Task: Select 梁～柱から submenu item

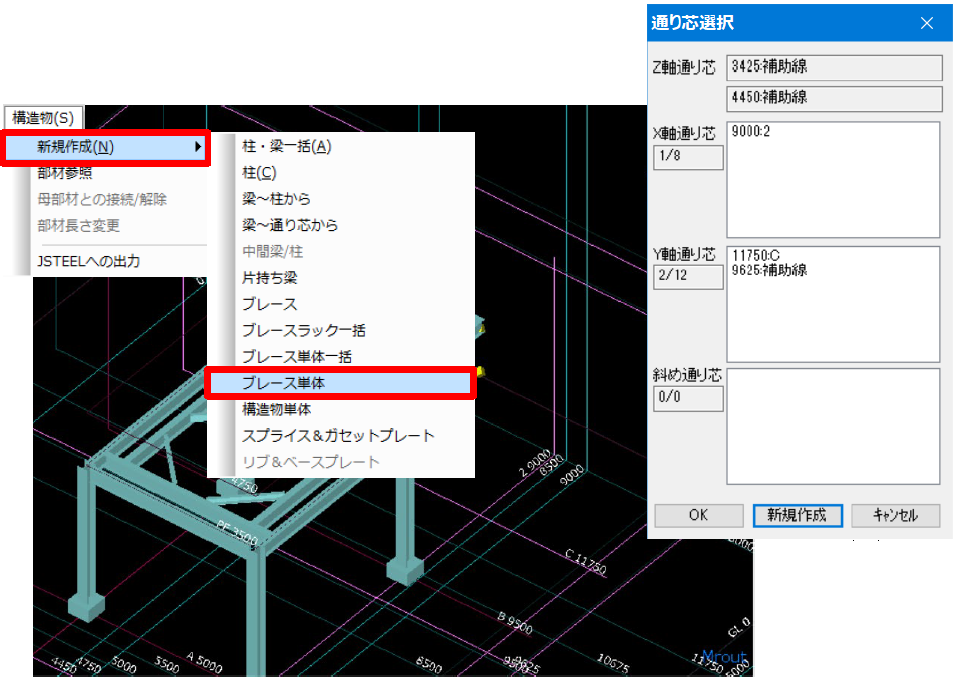Action: [x=276, y=199]
